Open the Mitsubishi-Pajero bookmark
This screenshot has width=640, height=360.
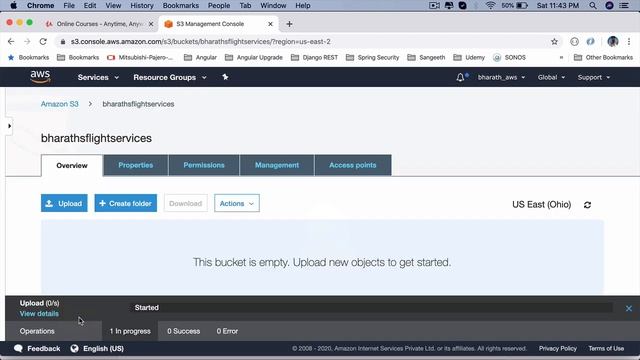pos(140,58)
